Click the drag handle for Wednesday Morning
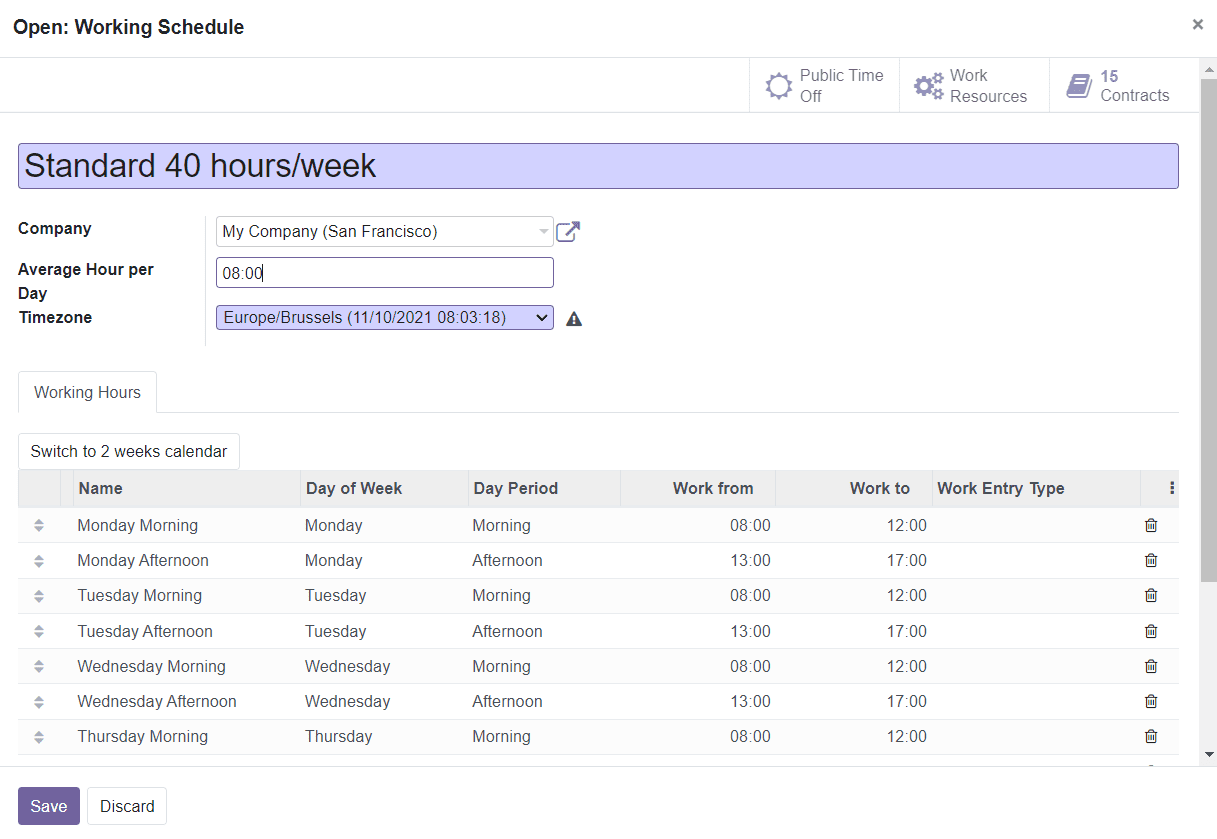This screenshot has width=1217, height=839. coord(38,666)
